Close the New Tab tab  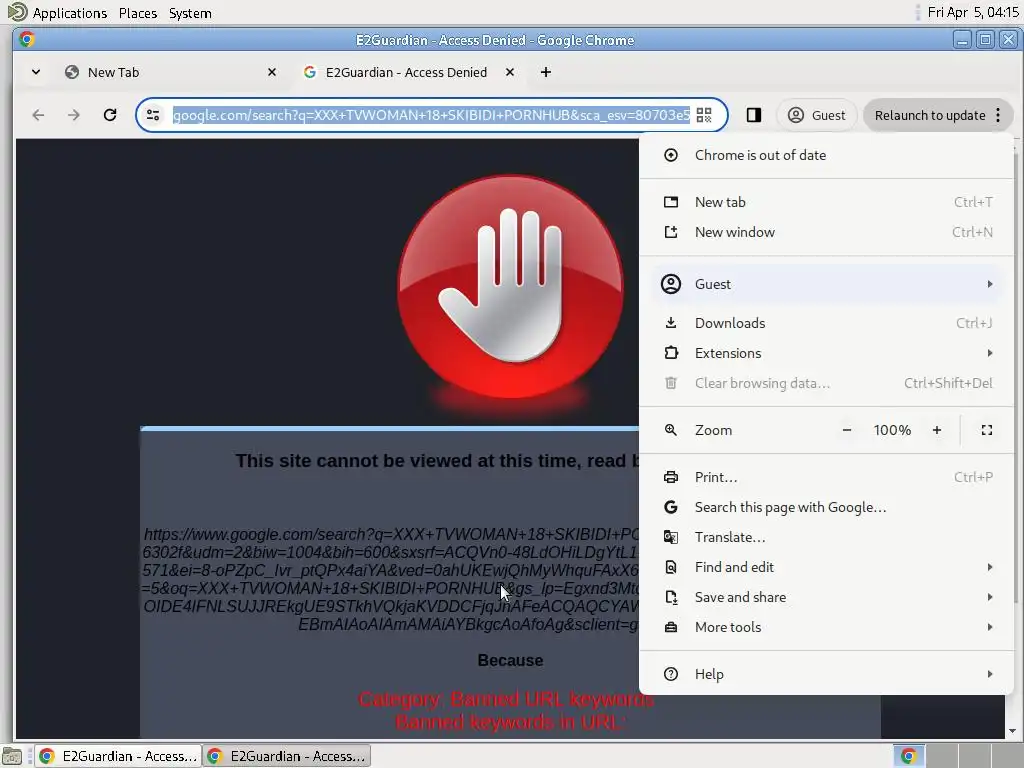[272, 72]
